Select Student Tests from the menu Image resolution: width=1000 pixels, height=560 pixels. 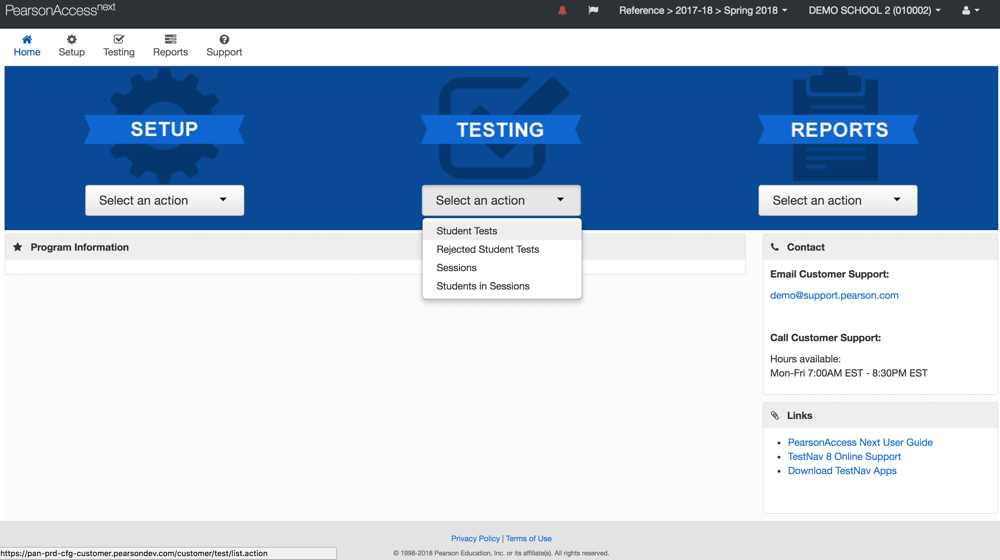[467, 231]
